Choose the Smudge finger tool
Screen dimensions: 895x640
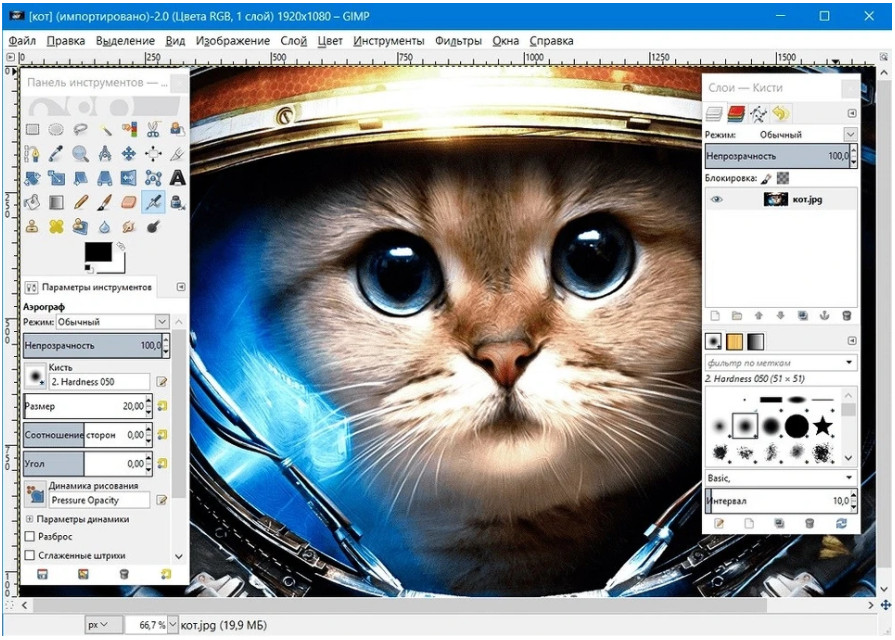tap(129, 227)
